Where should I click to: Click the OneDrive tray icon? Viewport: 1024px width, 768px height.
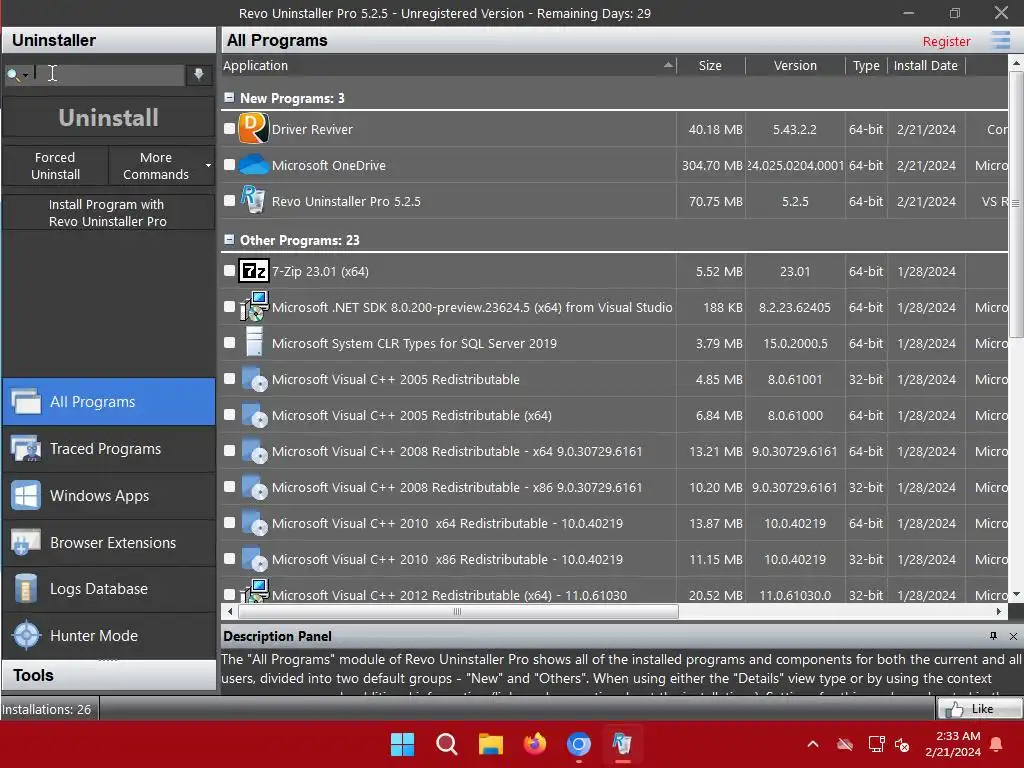845,744
